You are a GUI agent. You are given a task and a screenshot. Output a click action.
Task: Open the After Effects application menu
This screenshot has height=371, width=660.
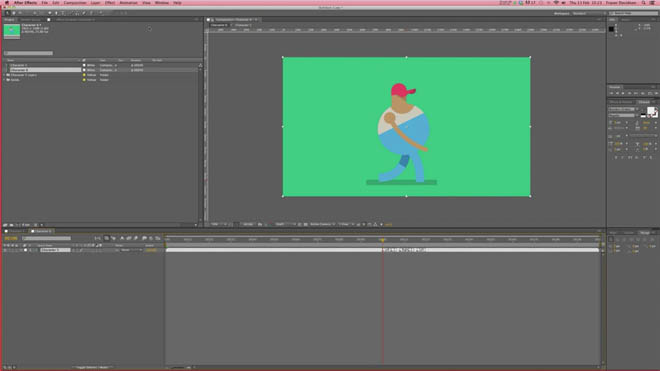(x=25, y=3)
